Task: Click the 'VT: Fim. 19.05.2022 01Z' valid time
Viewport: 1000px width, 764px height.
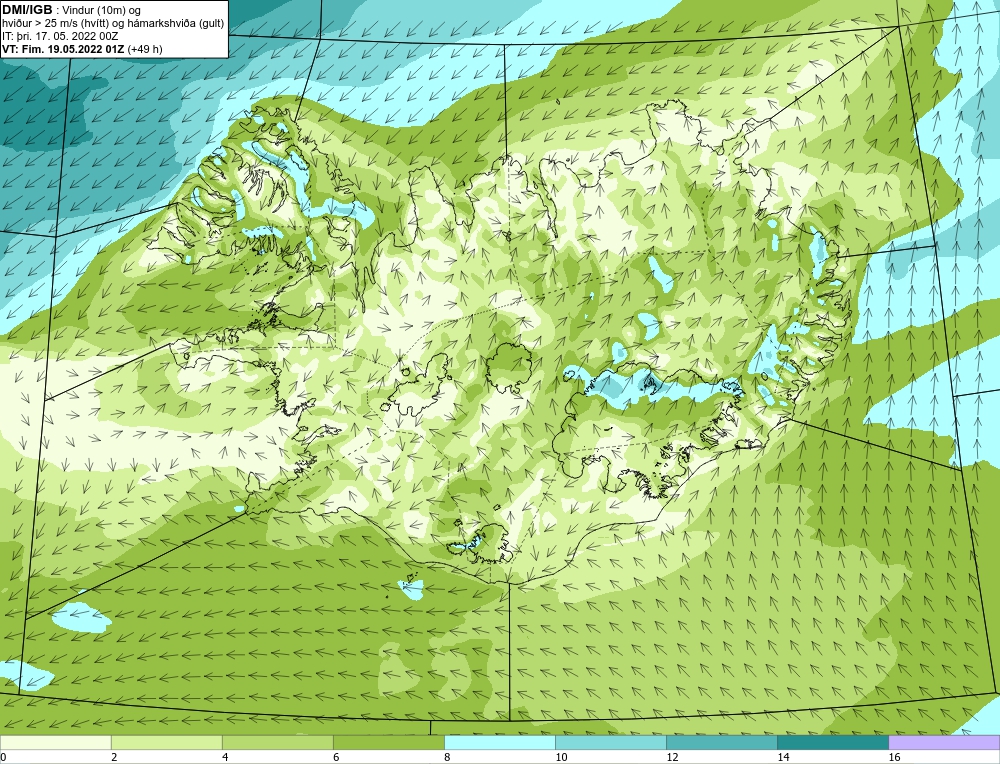Action: point(63,49)
